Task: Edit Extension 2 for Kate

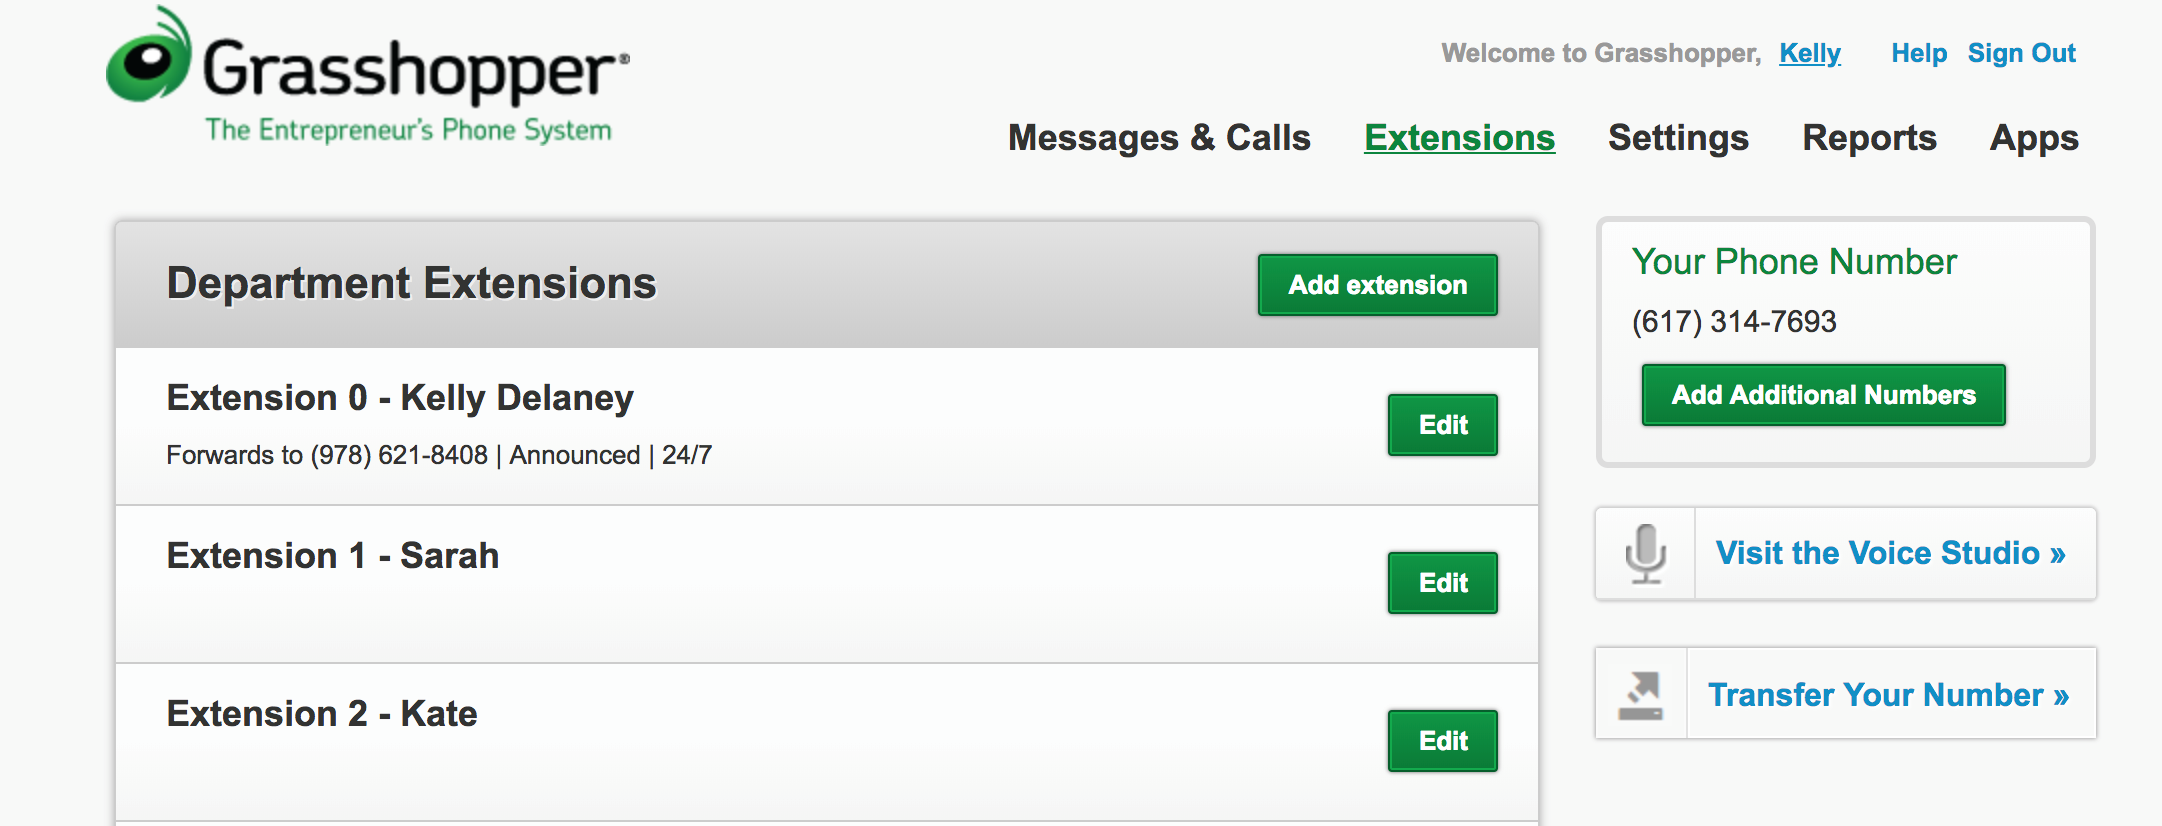Action: (x=1442, y=740)
